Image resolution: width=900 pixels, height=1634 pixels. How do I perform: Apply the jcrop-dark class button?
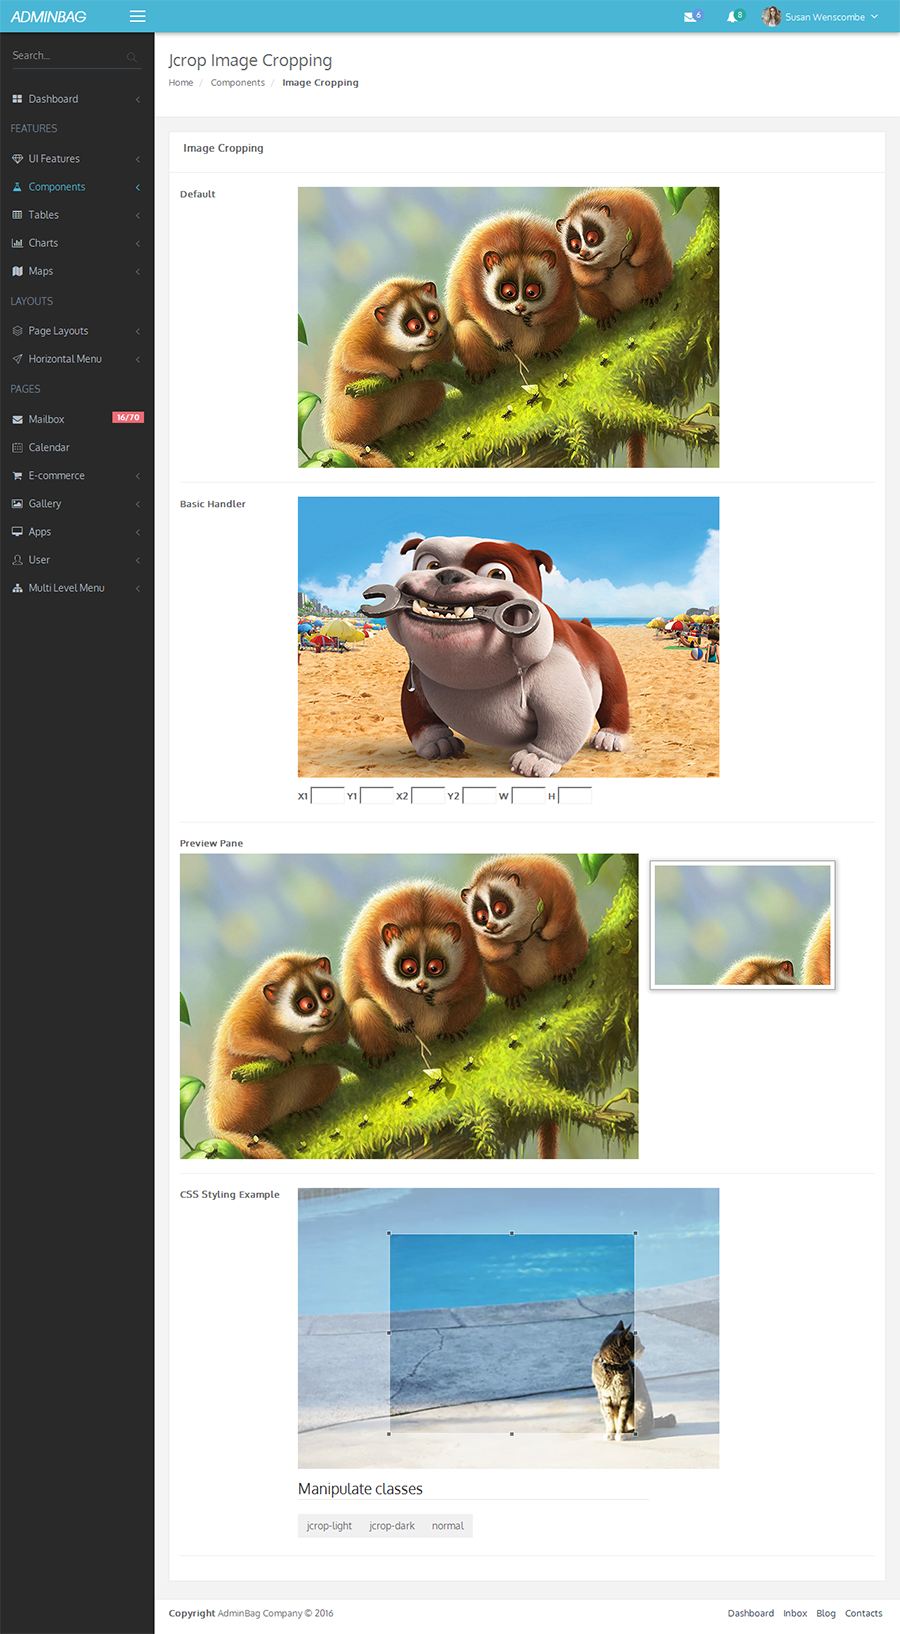click(392, 1526)
